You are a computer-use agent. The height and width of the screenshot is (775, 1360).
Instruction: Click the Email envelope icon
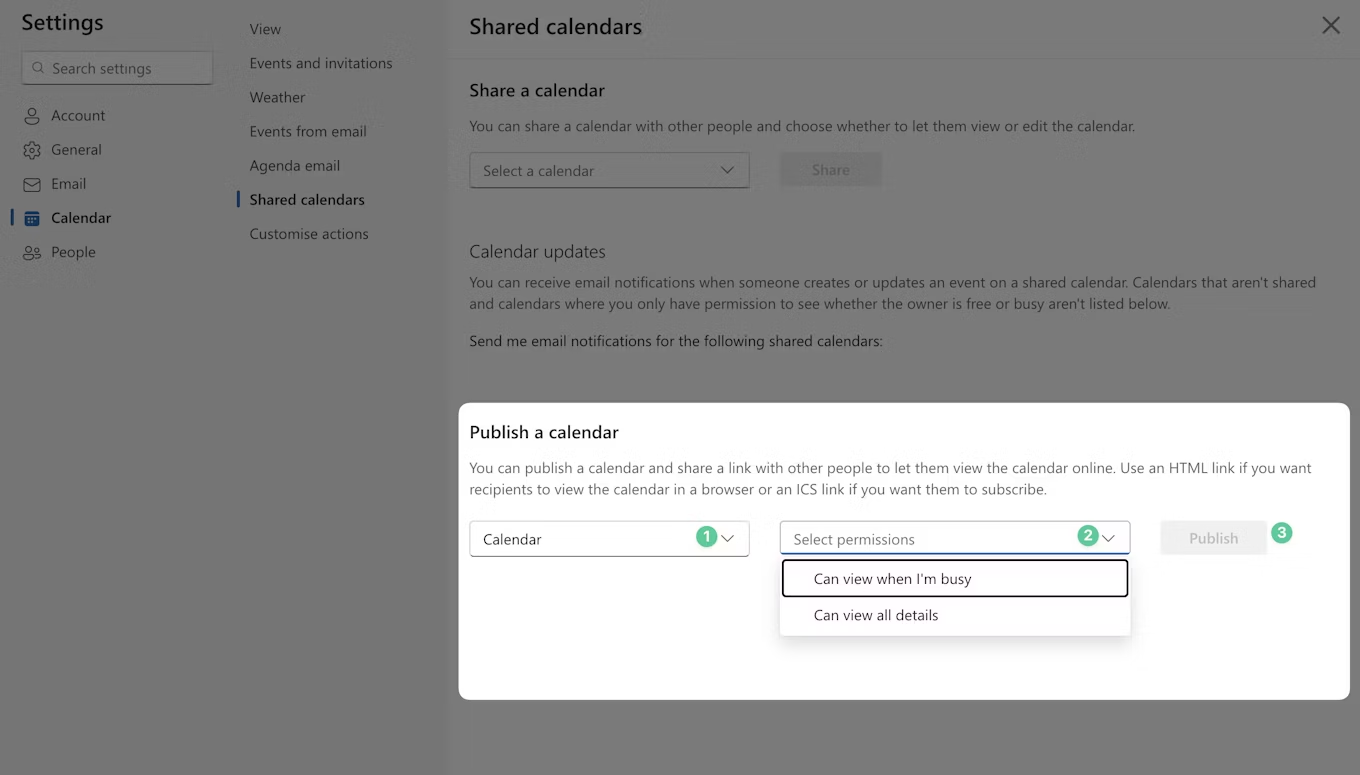[32, 184]
